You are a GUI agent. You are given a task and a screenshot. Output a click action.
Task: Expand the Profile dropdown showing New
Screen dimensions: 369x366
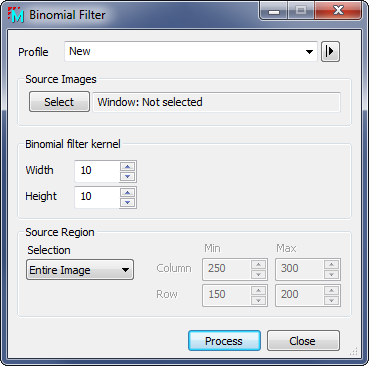coord(191,52)
